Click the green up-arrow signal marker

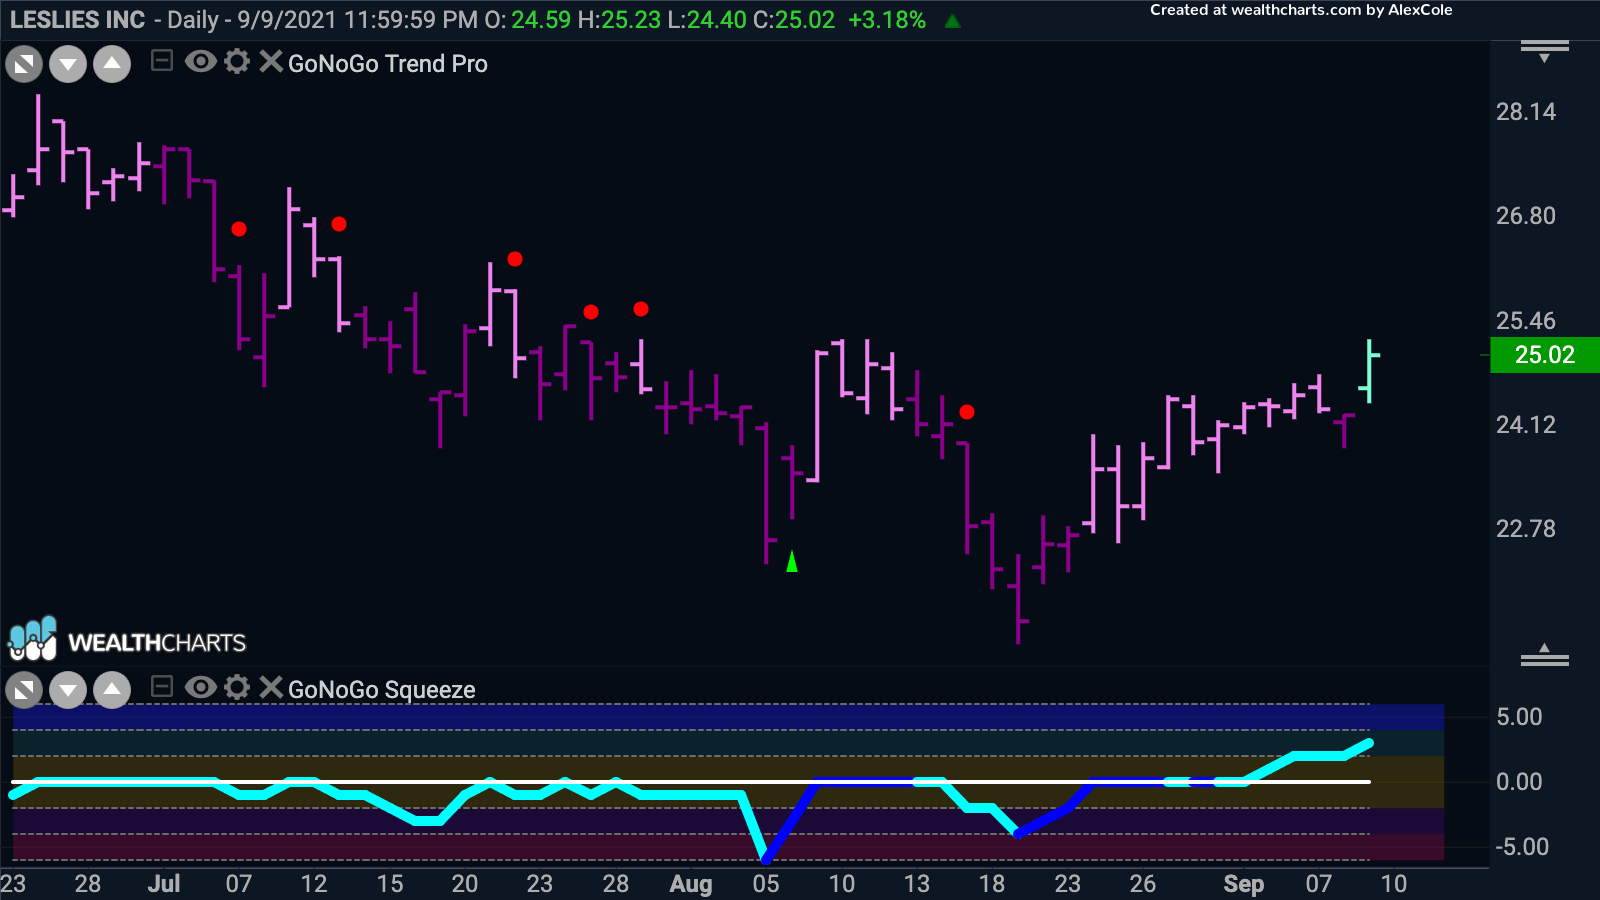(x=792, y=562)
